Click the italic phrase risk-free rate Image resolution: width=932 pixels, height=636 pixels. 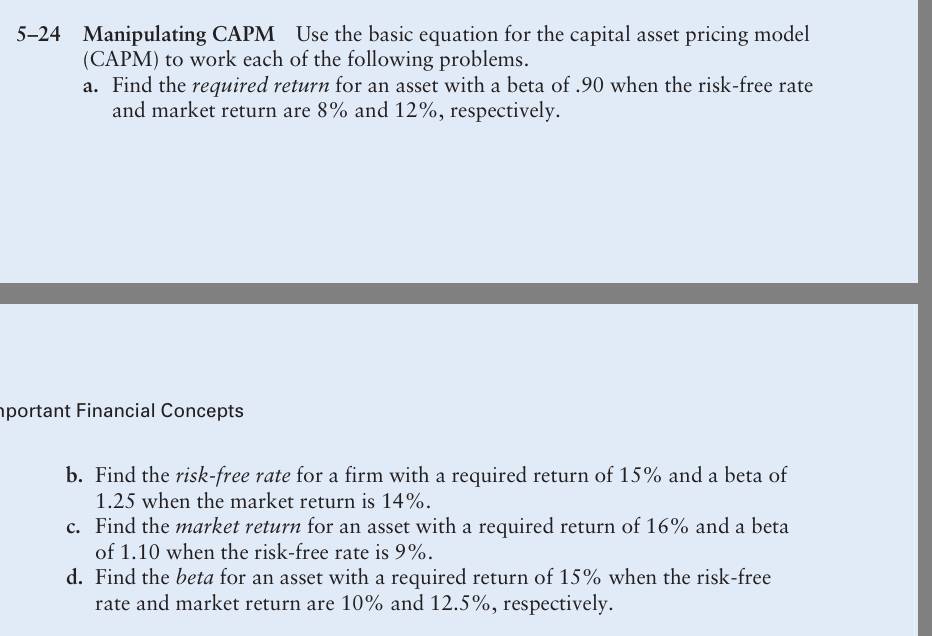232,476
